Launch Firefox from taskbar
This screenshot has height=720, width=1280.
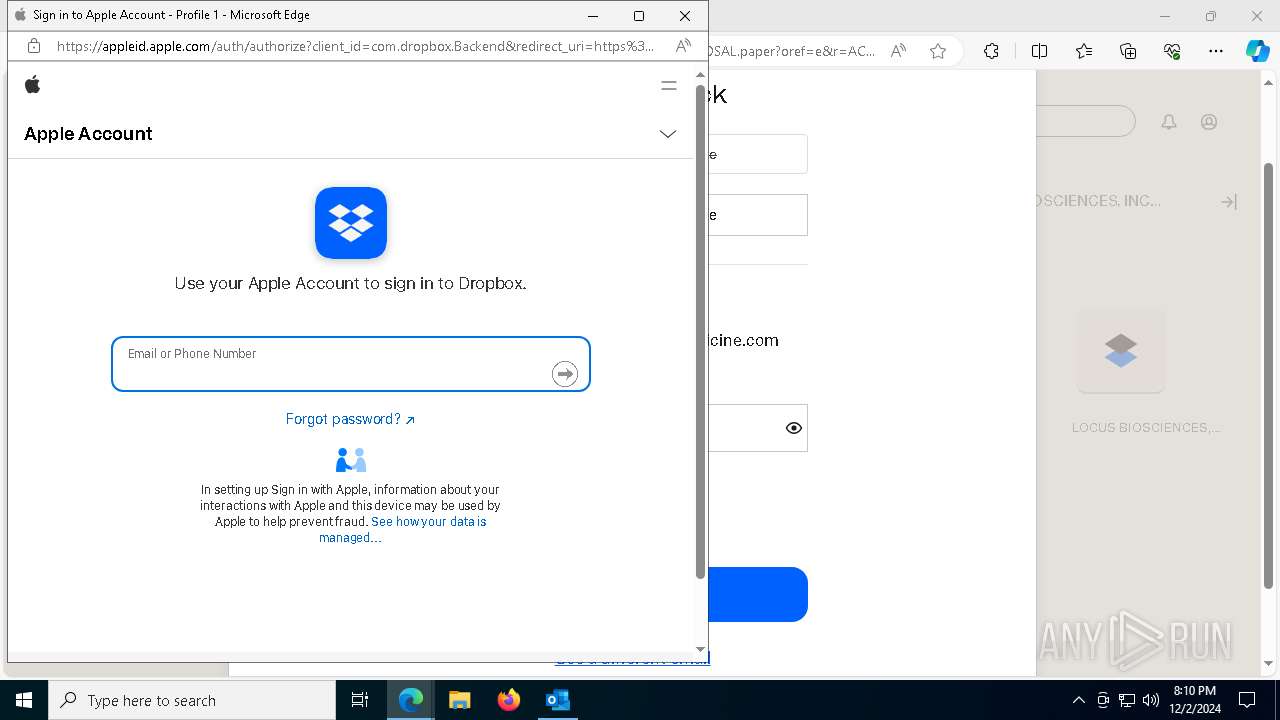[508, 700]
